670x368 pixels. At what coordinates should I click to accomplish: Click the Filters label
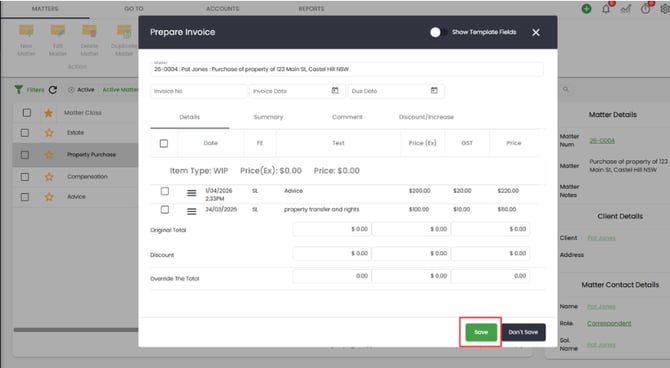(35, 90)
